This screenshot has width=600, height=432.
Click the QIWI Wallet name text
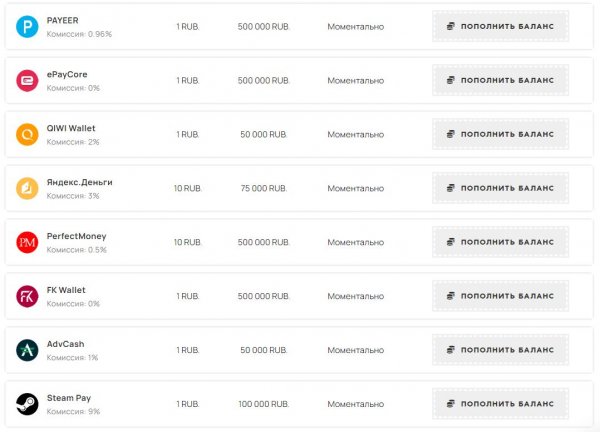71,128
